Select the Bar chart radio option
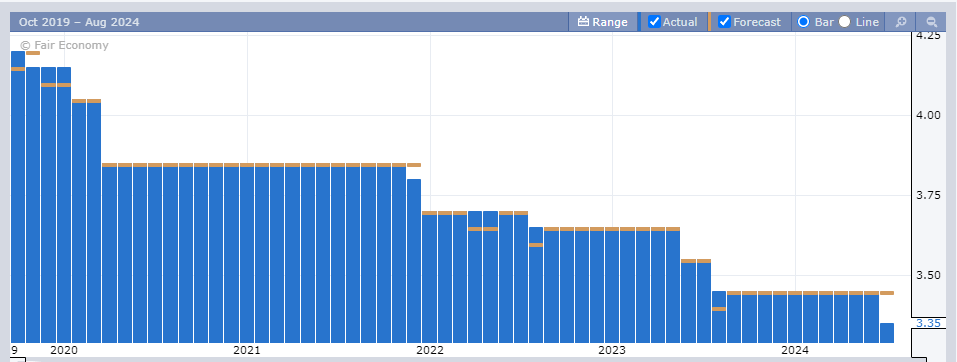957x362 pixels. point(803,22)
